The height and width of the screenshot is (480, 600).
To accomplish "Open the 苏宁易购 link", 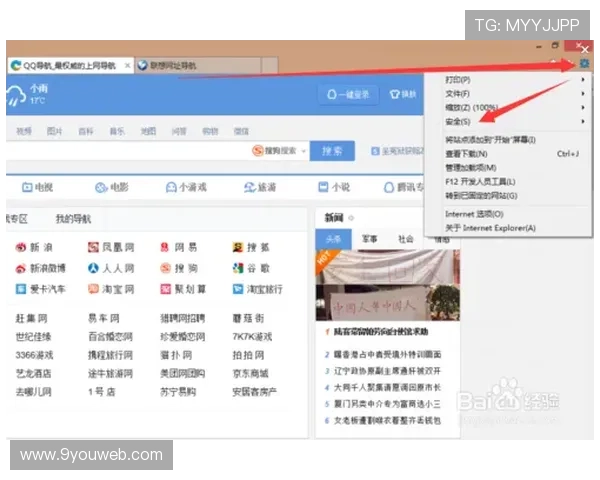I will point(178,392).
